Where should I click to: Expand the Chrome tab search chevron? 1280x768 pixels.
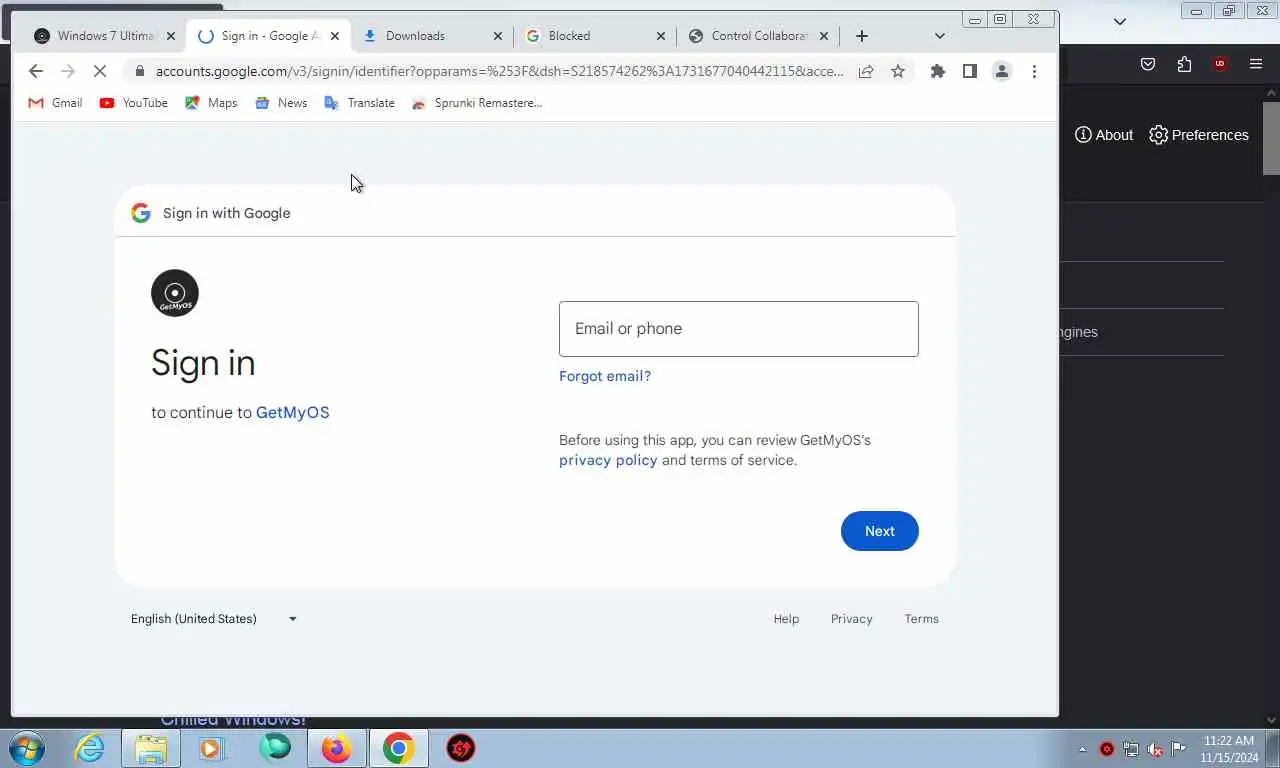coord(939,36)
